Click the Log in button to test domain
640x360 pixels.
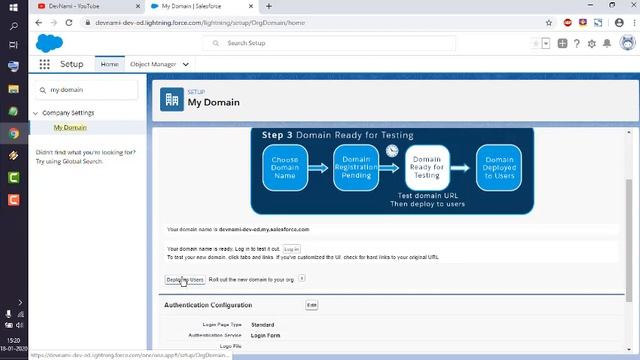pyautogui.click(x=291, y=249)
